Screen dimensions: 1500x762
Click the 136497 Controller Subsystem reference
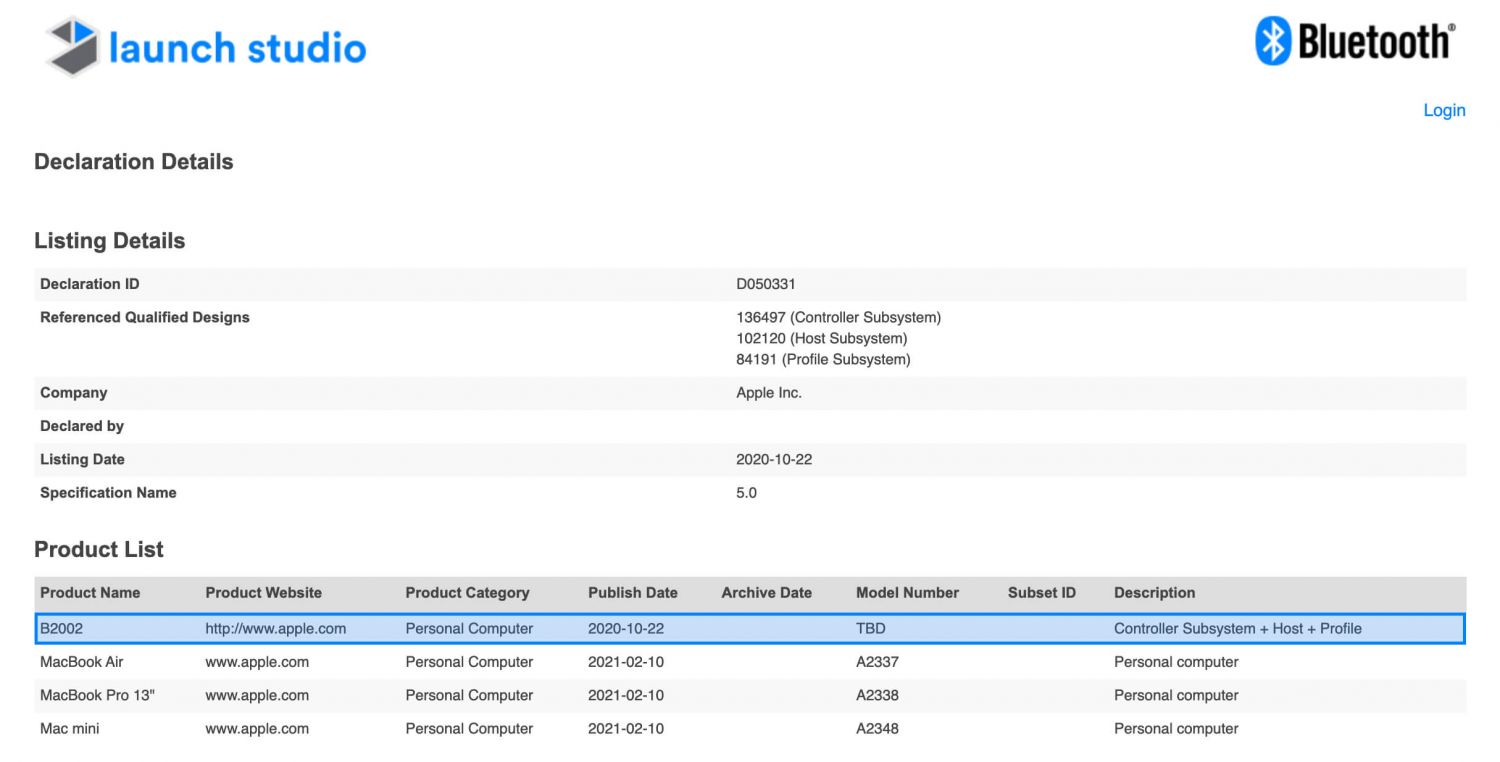point(838,317)
